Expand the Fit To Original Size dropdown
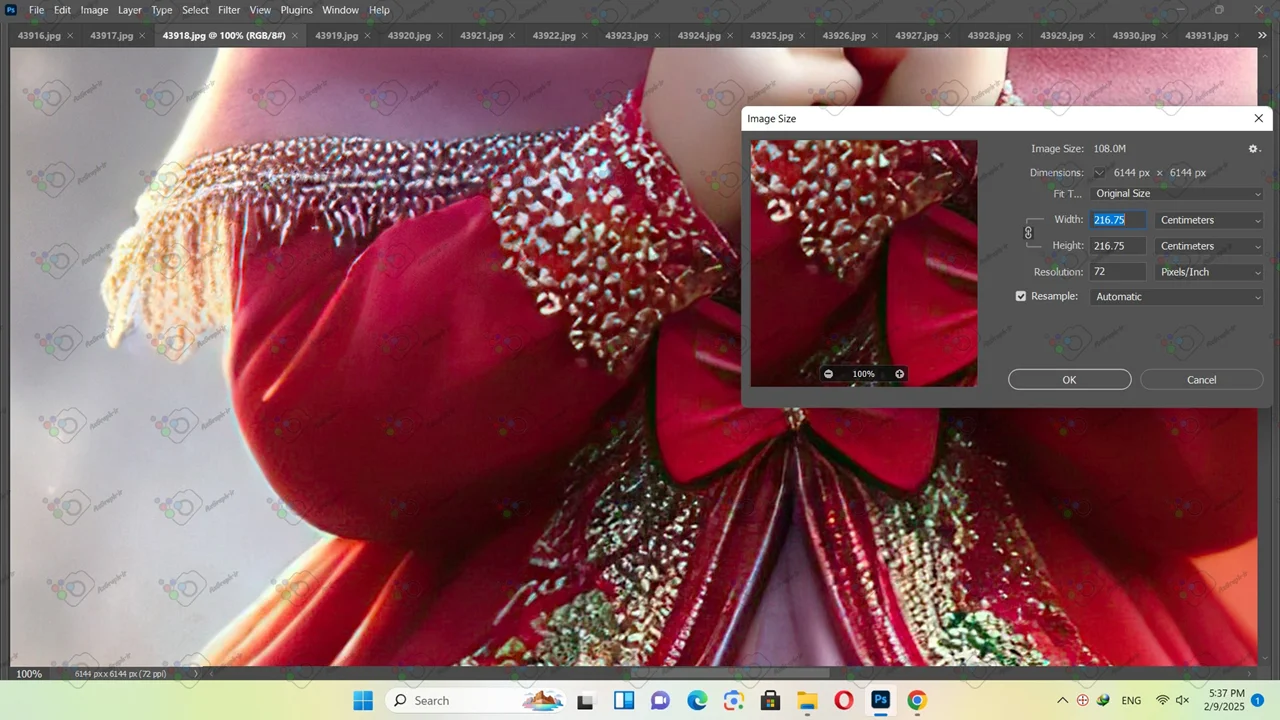 [x=1177, y=194]
